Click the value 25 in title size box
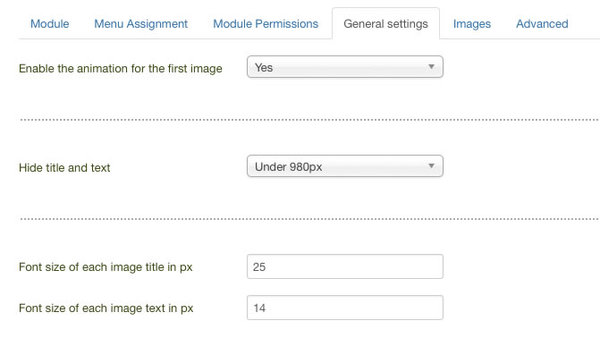The height and width of the screenshot is (363, 600). point(259,267)
